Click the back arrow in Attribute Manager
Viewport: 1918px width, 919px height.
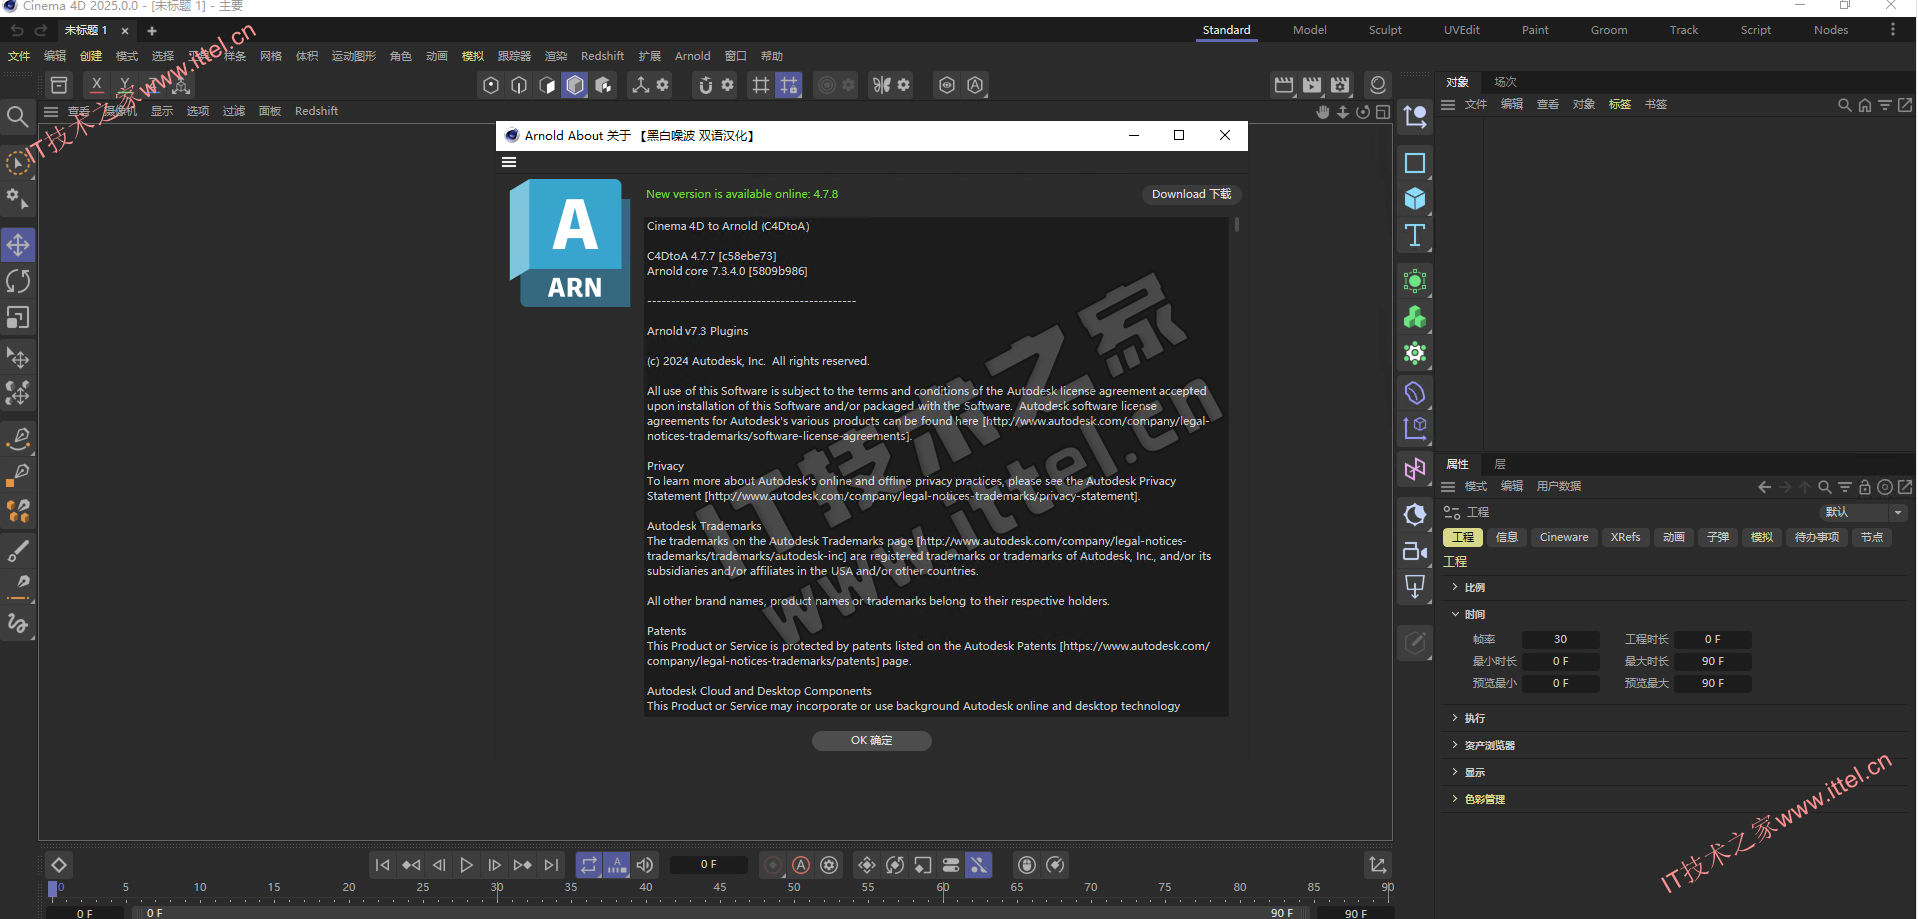pos(1764,487)
